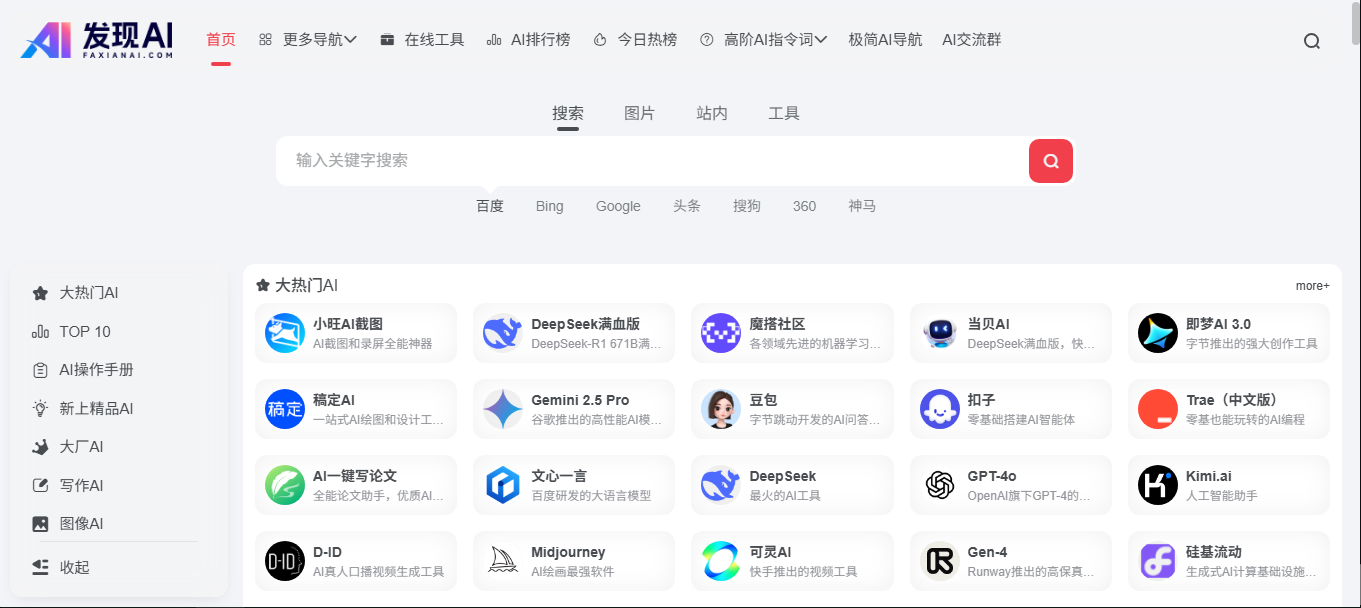Viewport: 1361px width, 608px height.
Task: Select 神马 search engine
Action: coord(862,206)
